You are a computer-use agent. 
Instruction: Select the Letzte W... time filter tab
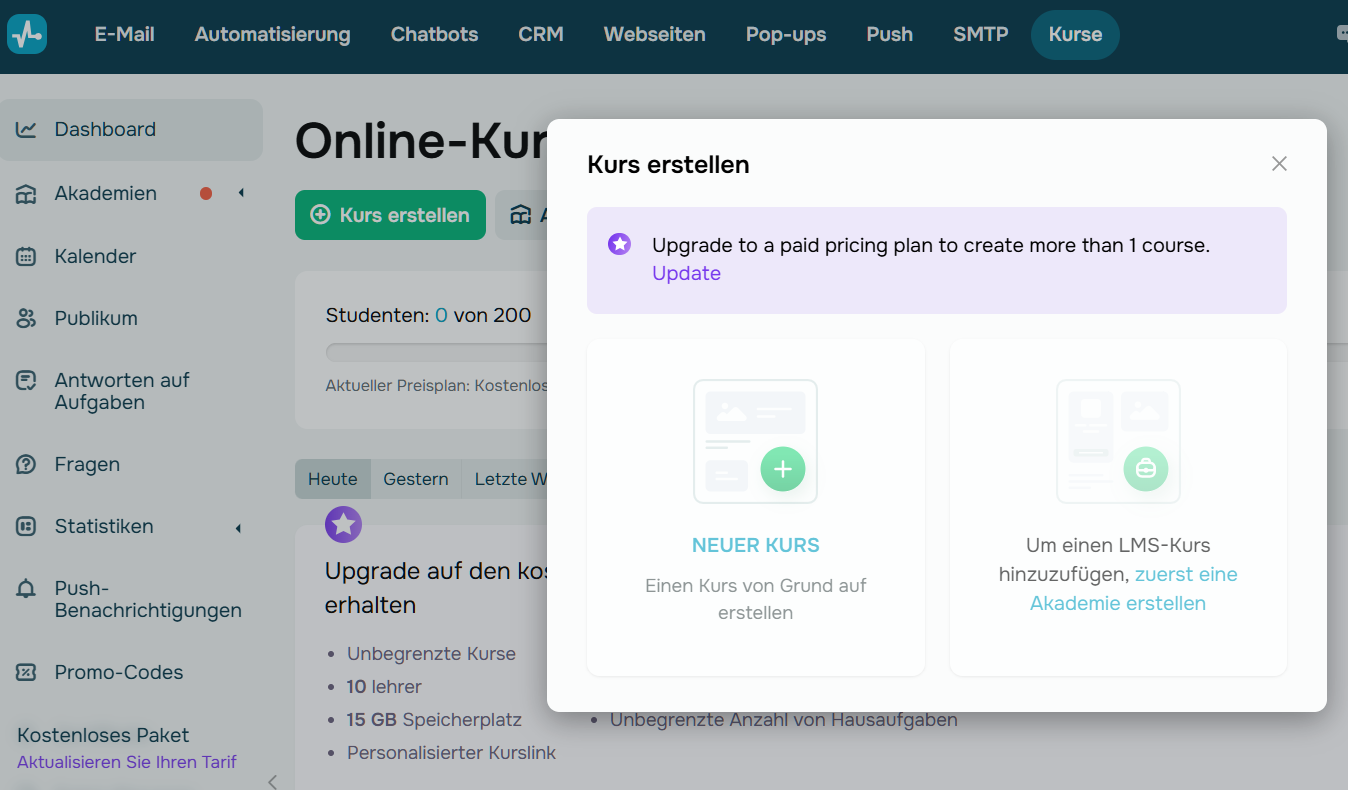505,479
